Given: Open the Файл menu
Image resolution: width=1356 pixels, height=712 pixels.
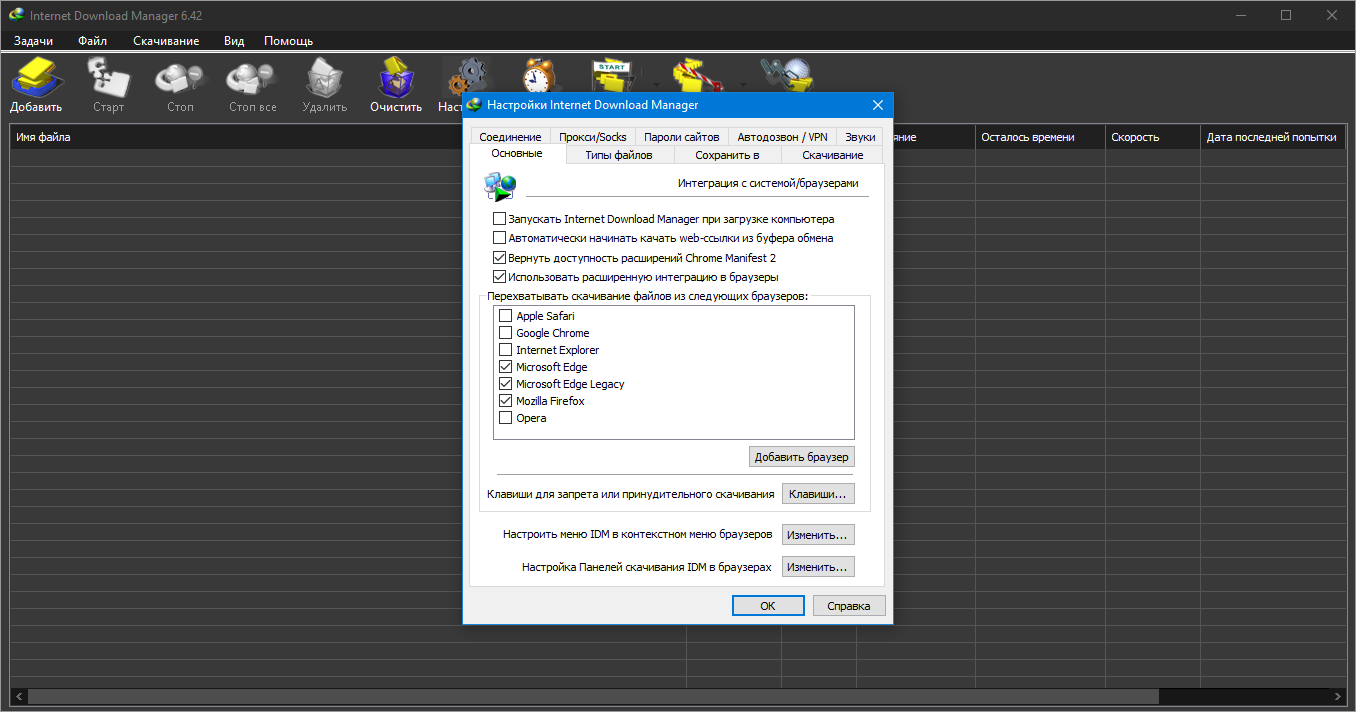Looking at the screenshot, I should tap(92, 41).
